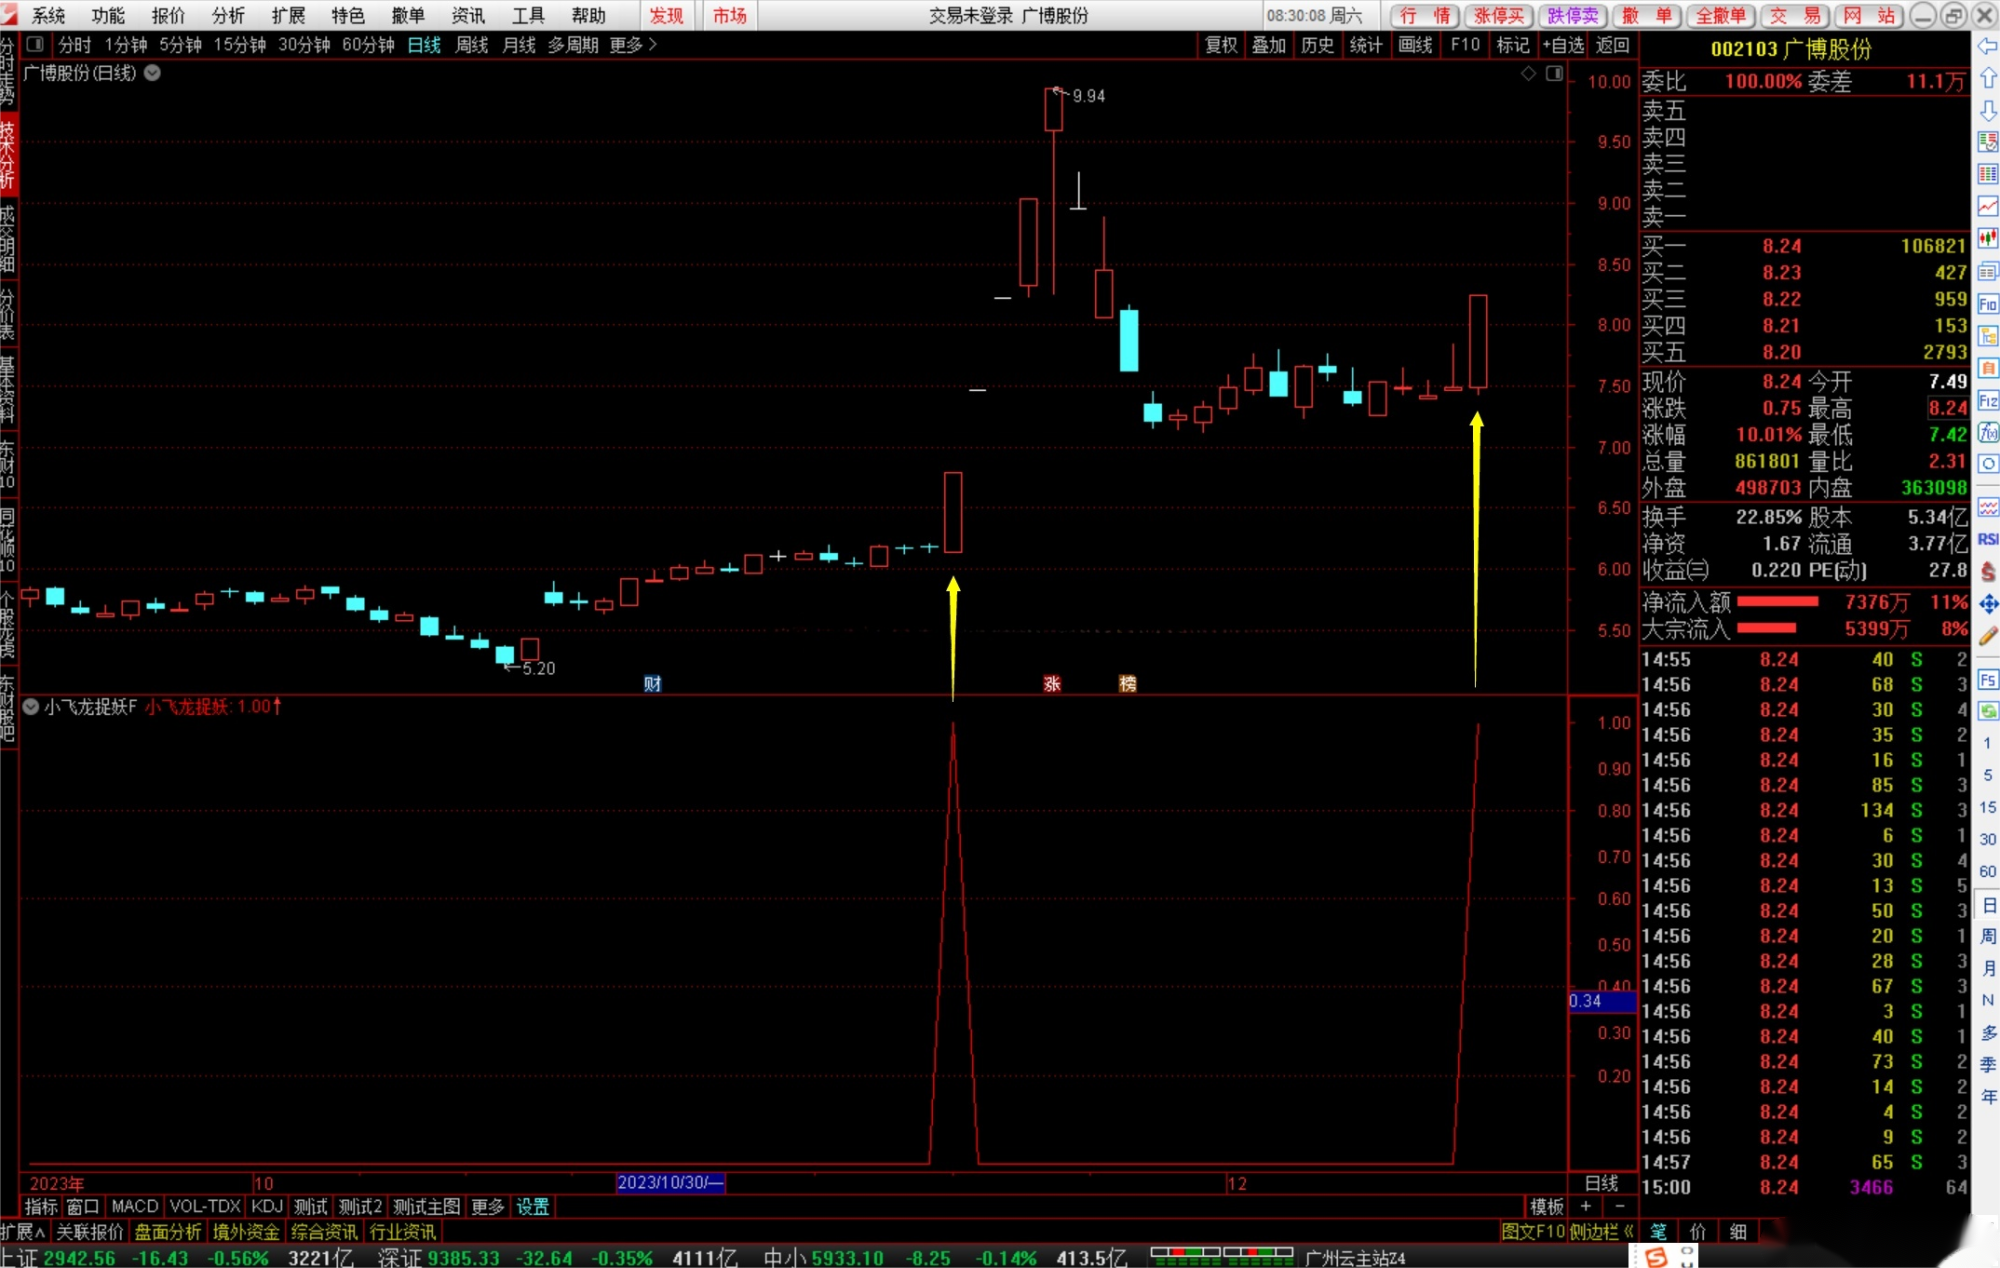Click the 涨停买 button
This screenshot has height=1268, width=2000.
point(1498,15)
